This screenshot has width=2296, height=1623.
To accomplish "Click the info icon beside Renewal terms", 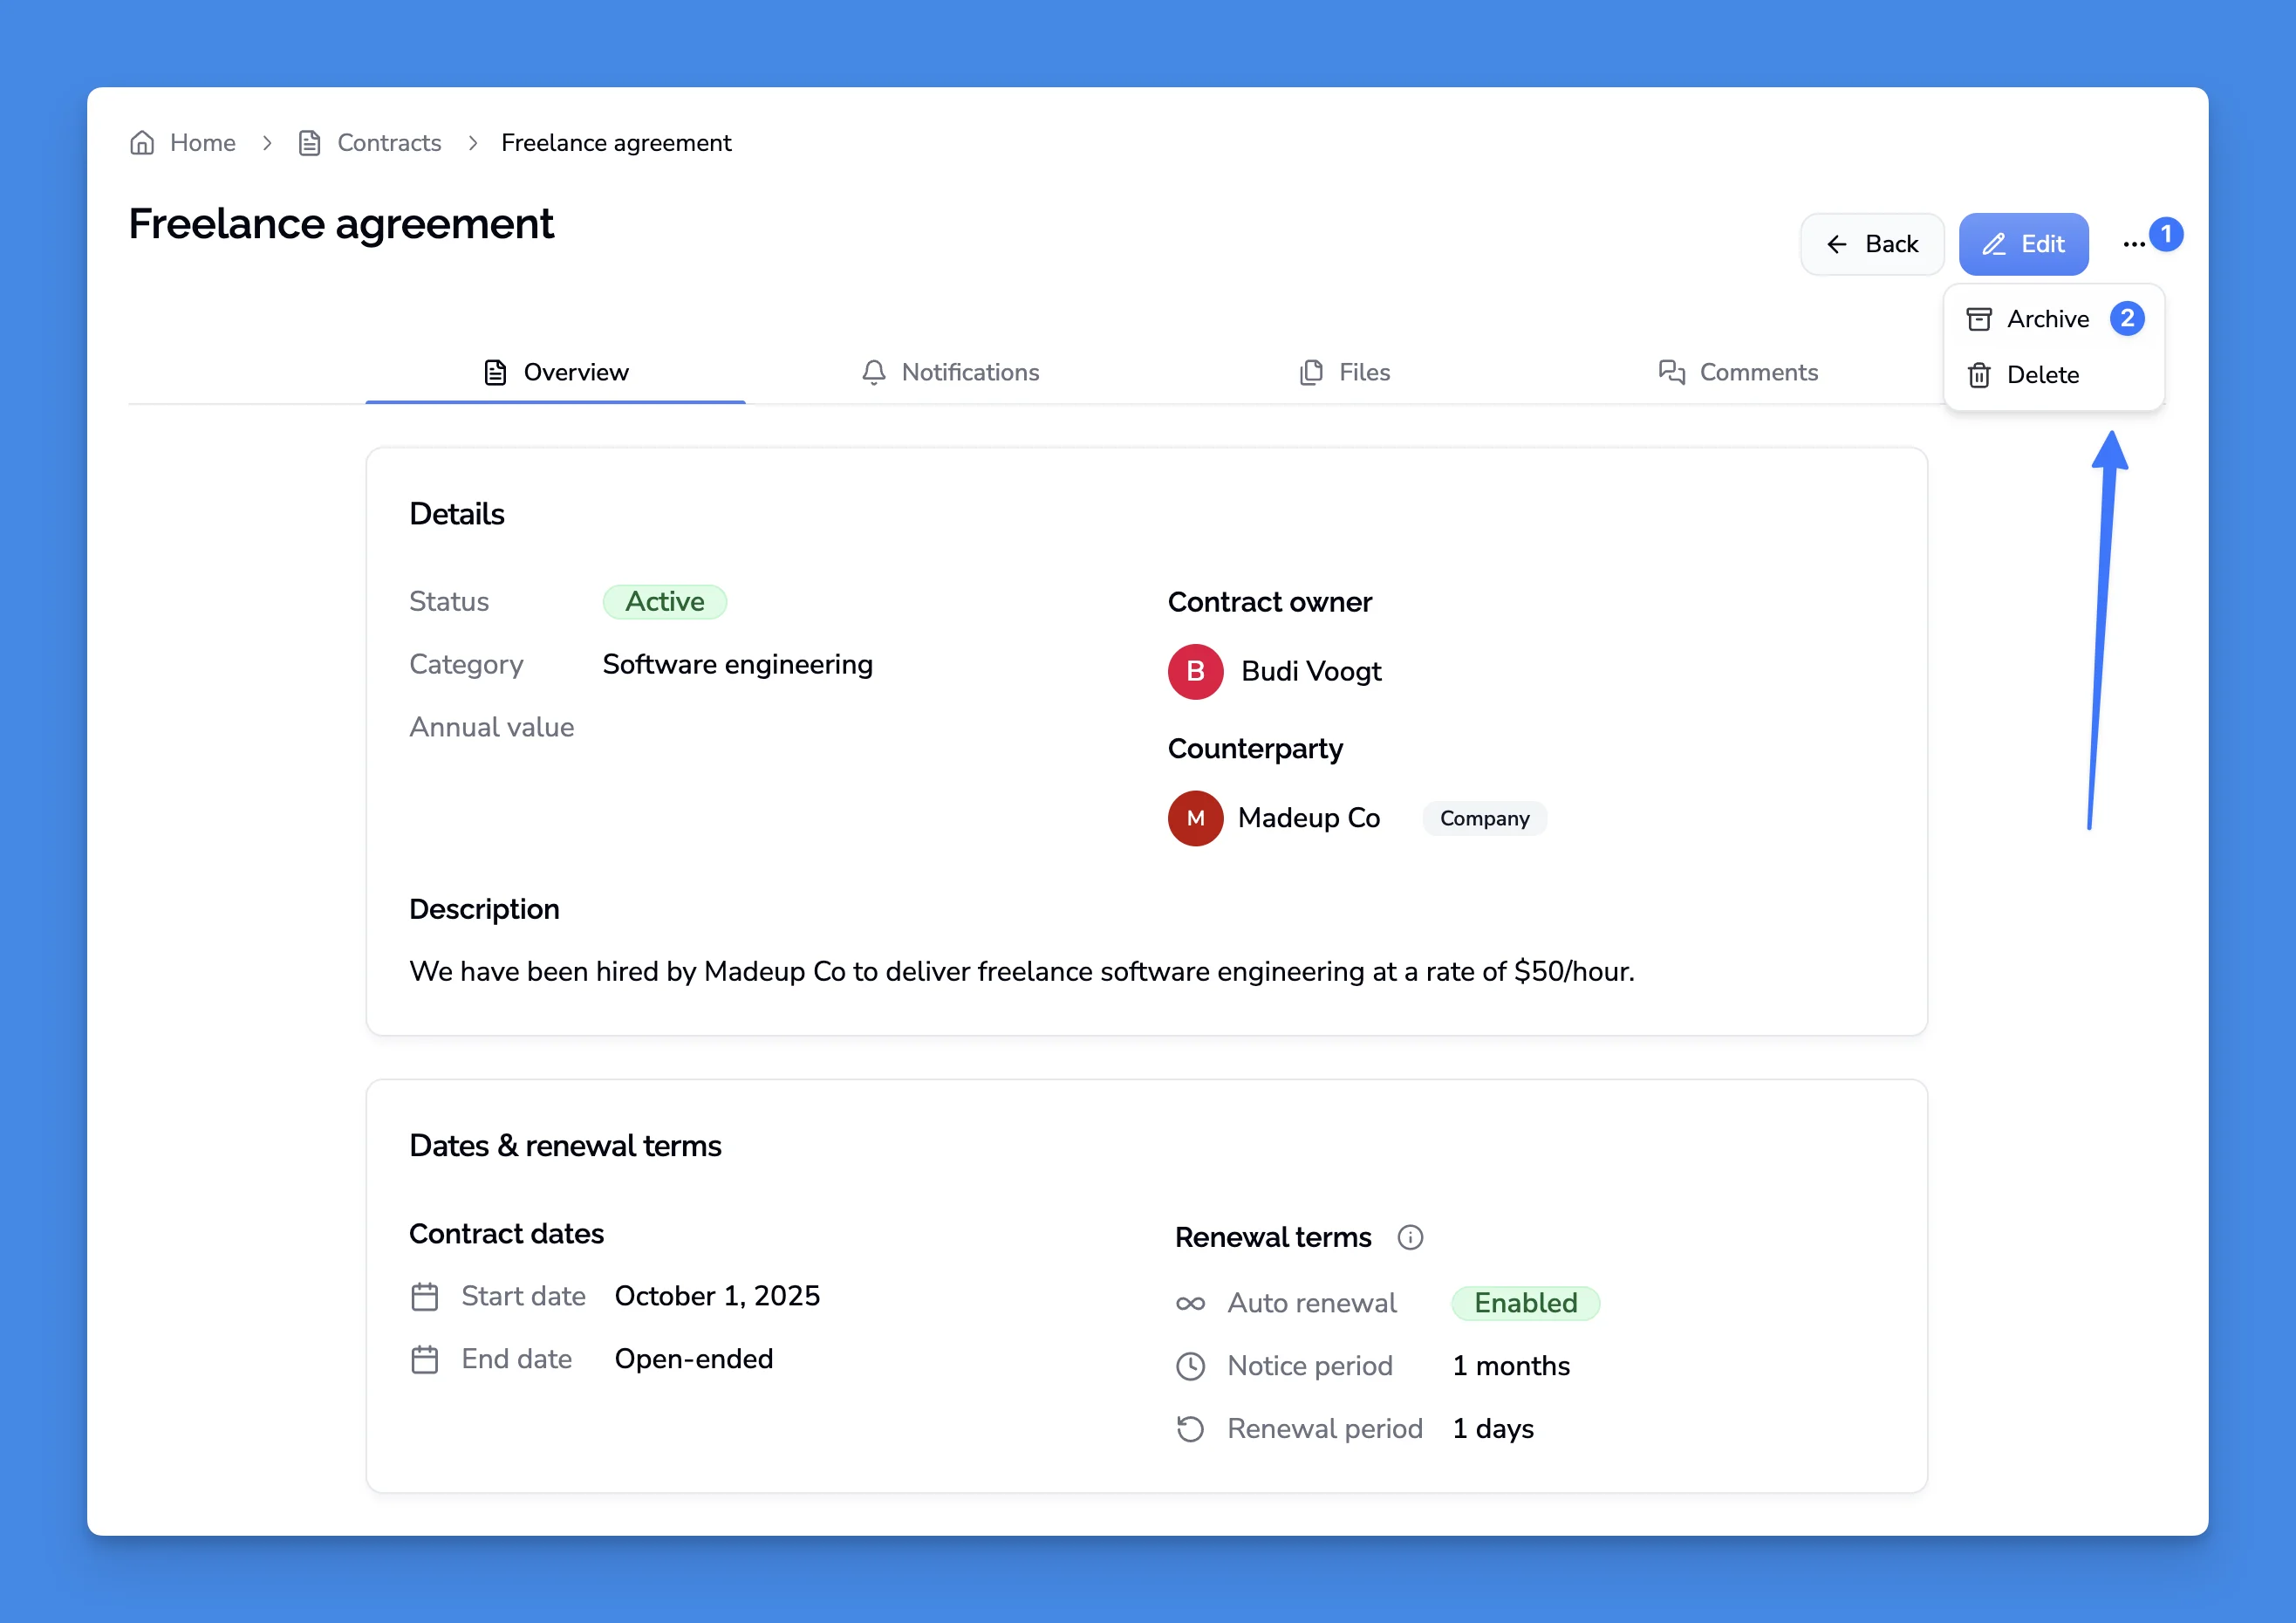I will [x=1410, y=1237].
